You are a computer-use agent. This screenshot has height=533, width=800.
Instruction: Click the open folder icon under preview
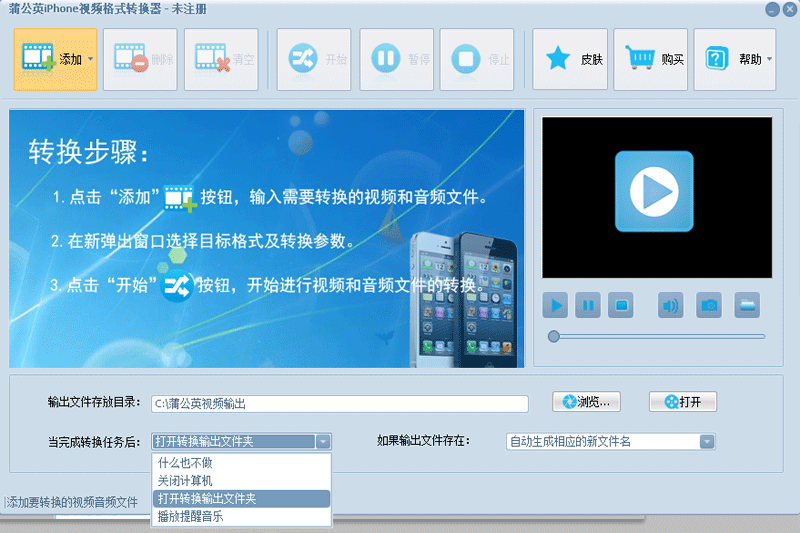(747, 306)
